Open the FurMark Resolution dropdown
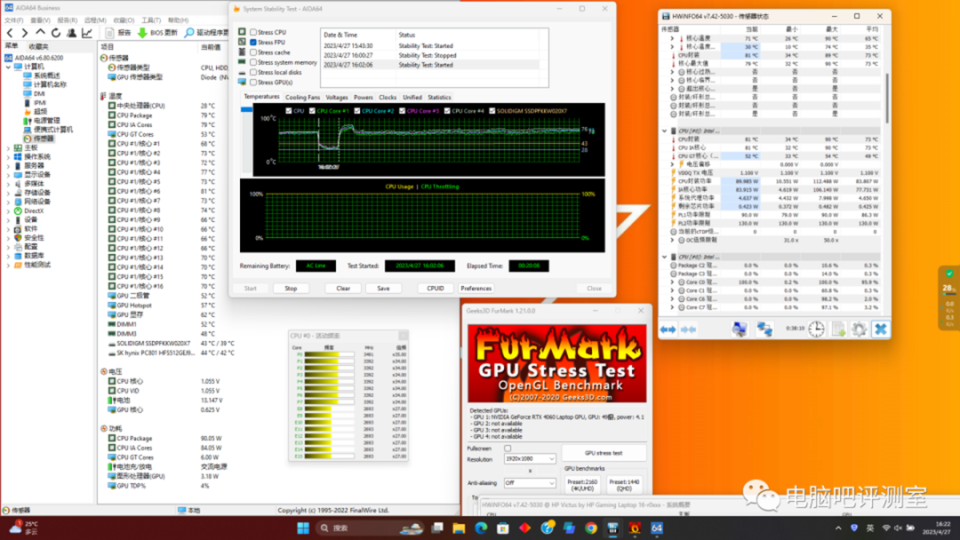The image size is (960, 540). 530,459
